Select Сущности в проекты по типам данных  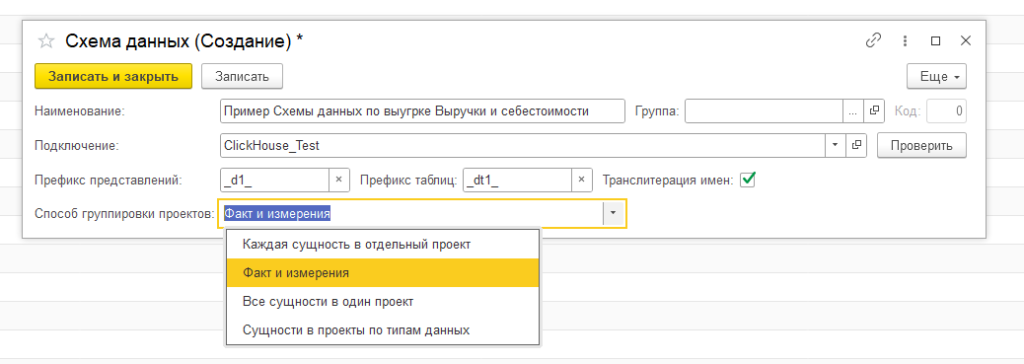[382, 330]
